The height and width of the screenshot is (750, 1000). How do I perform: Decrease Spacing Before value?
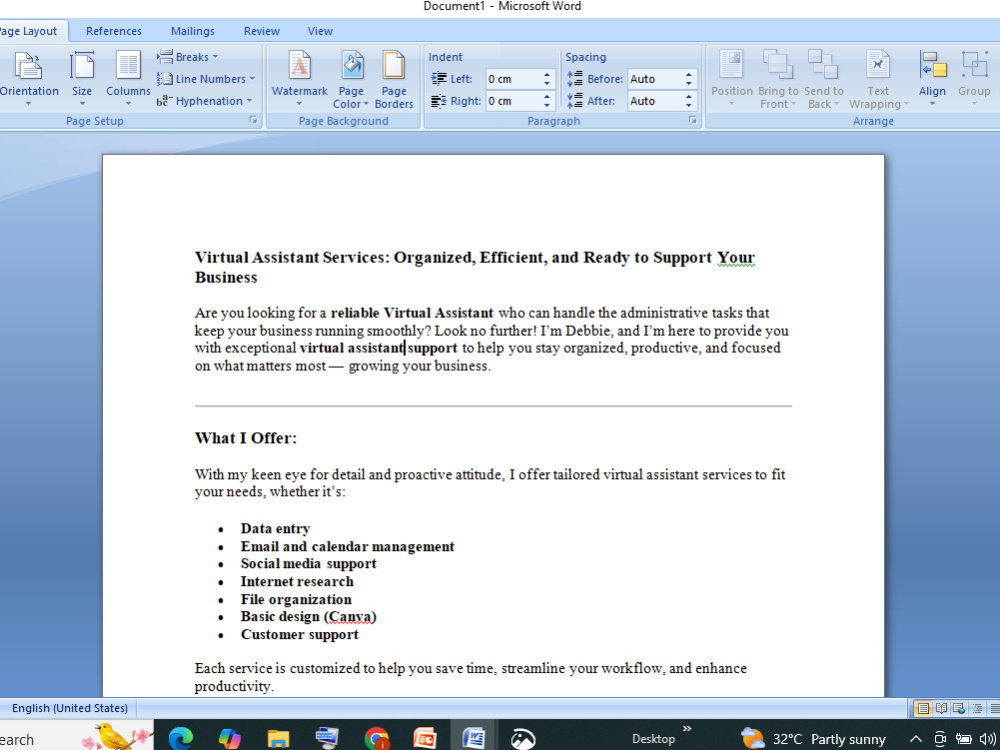pos(689,84)
